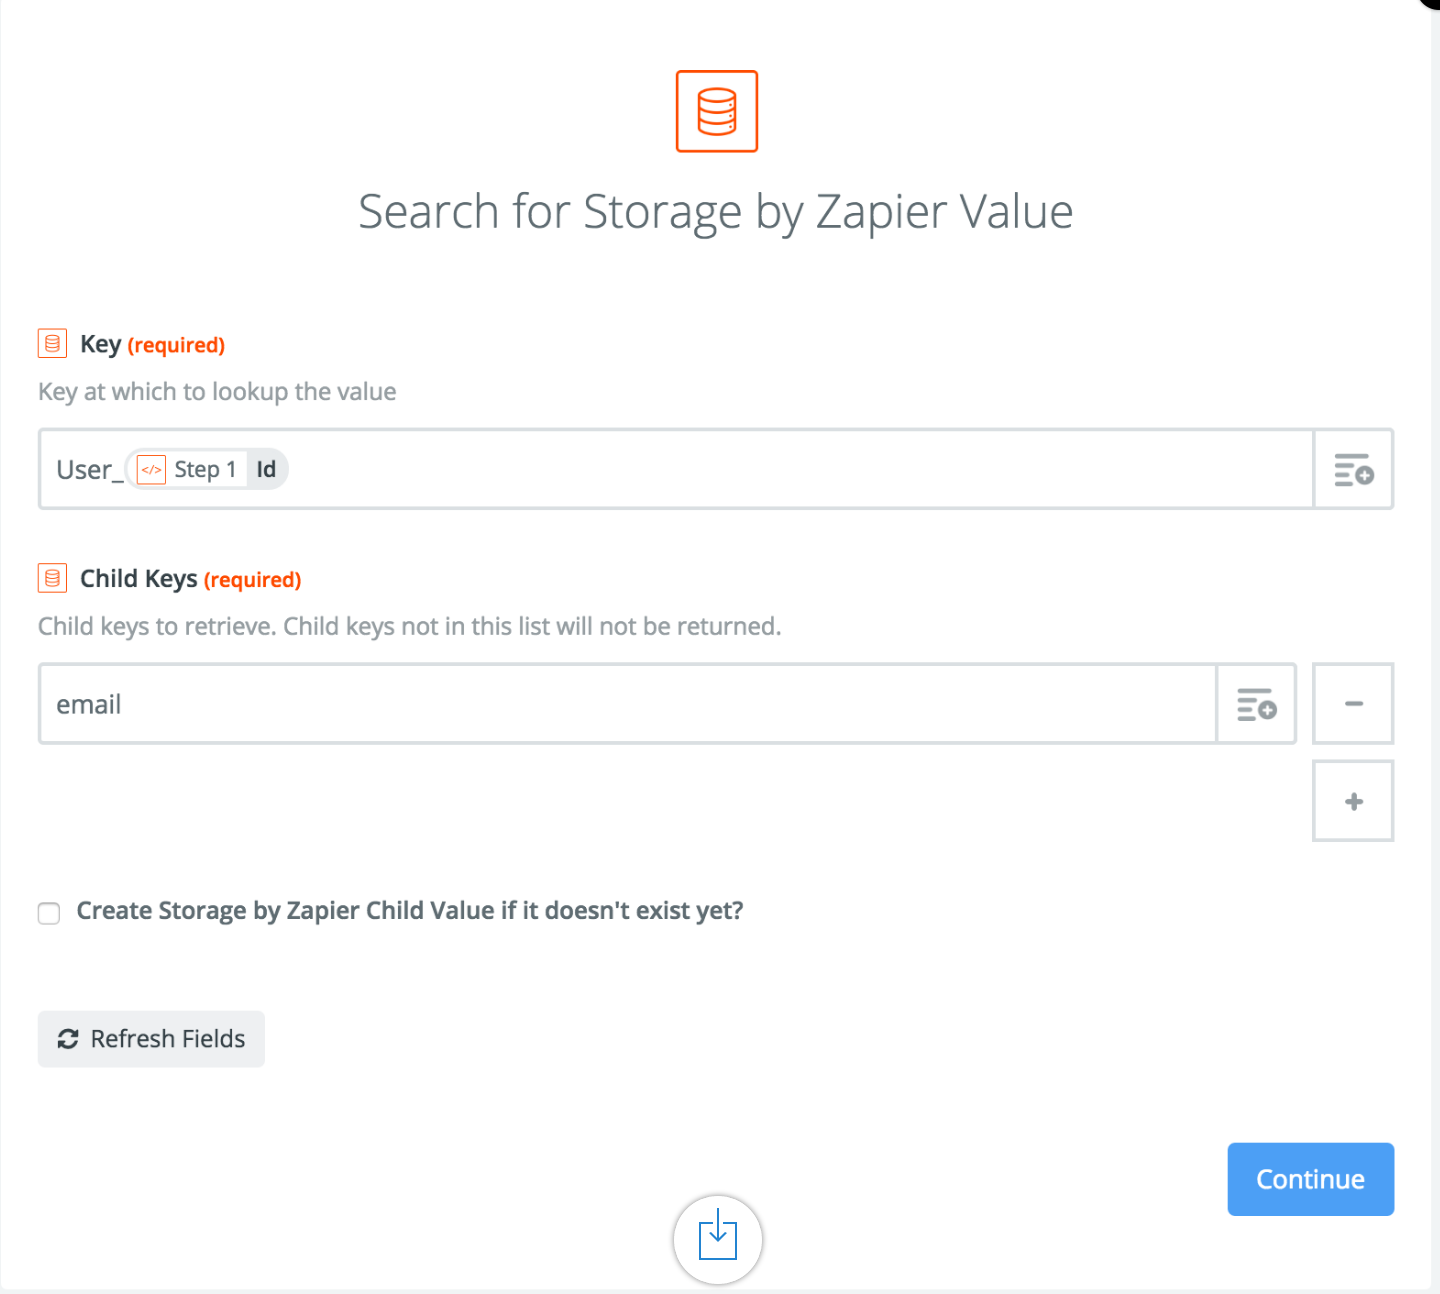
Task: Add another child key row
Action: [x=1353, y=801]
